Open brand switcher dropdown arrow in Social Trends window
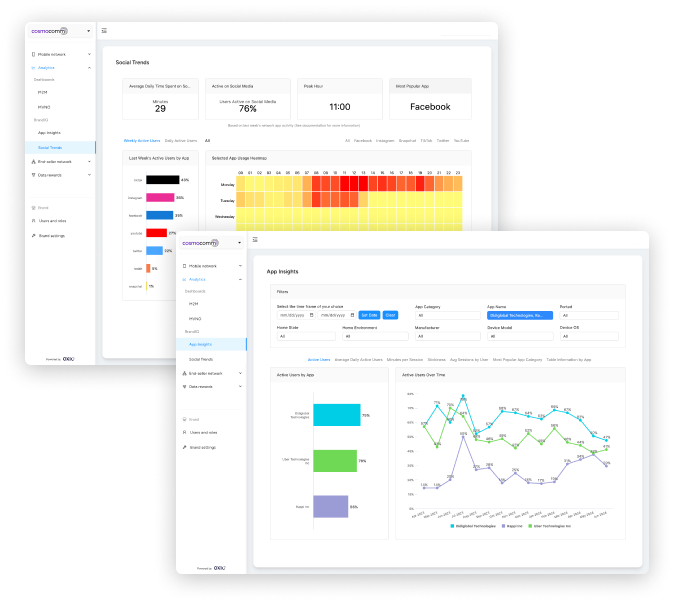The image size is (674, 604). point(89,31)
